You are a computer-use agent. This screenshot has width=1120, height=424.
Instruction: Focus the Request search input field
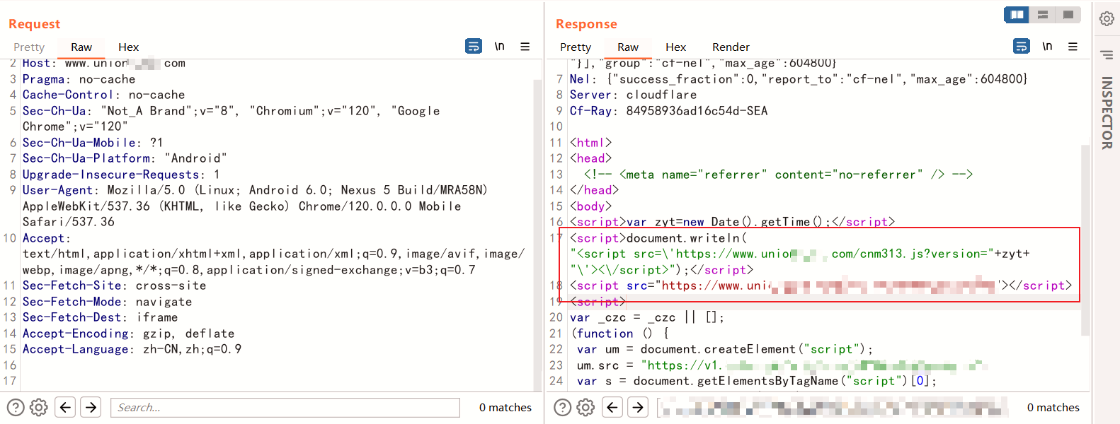click(284, 408)
